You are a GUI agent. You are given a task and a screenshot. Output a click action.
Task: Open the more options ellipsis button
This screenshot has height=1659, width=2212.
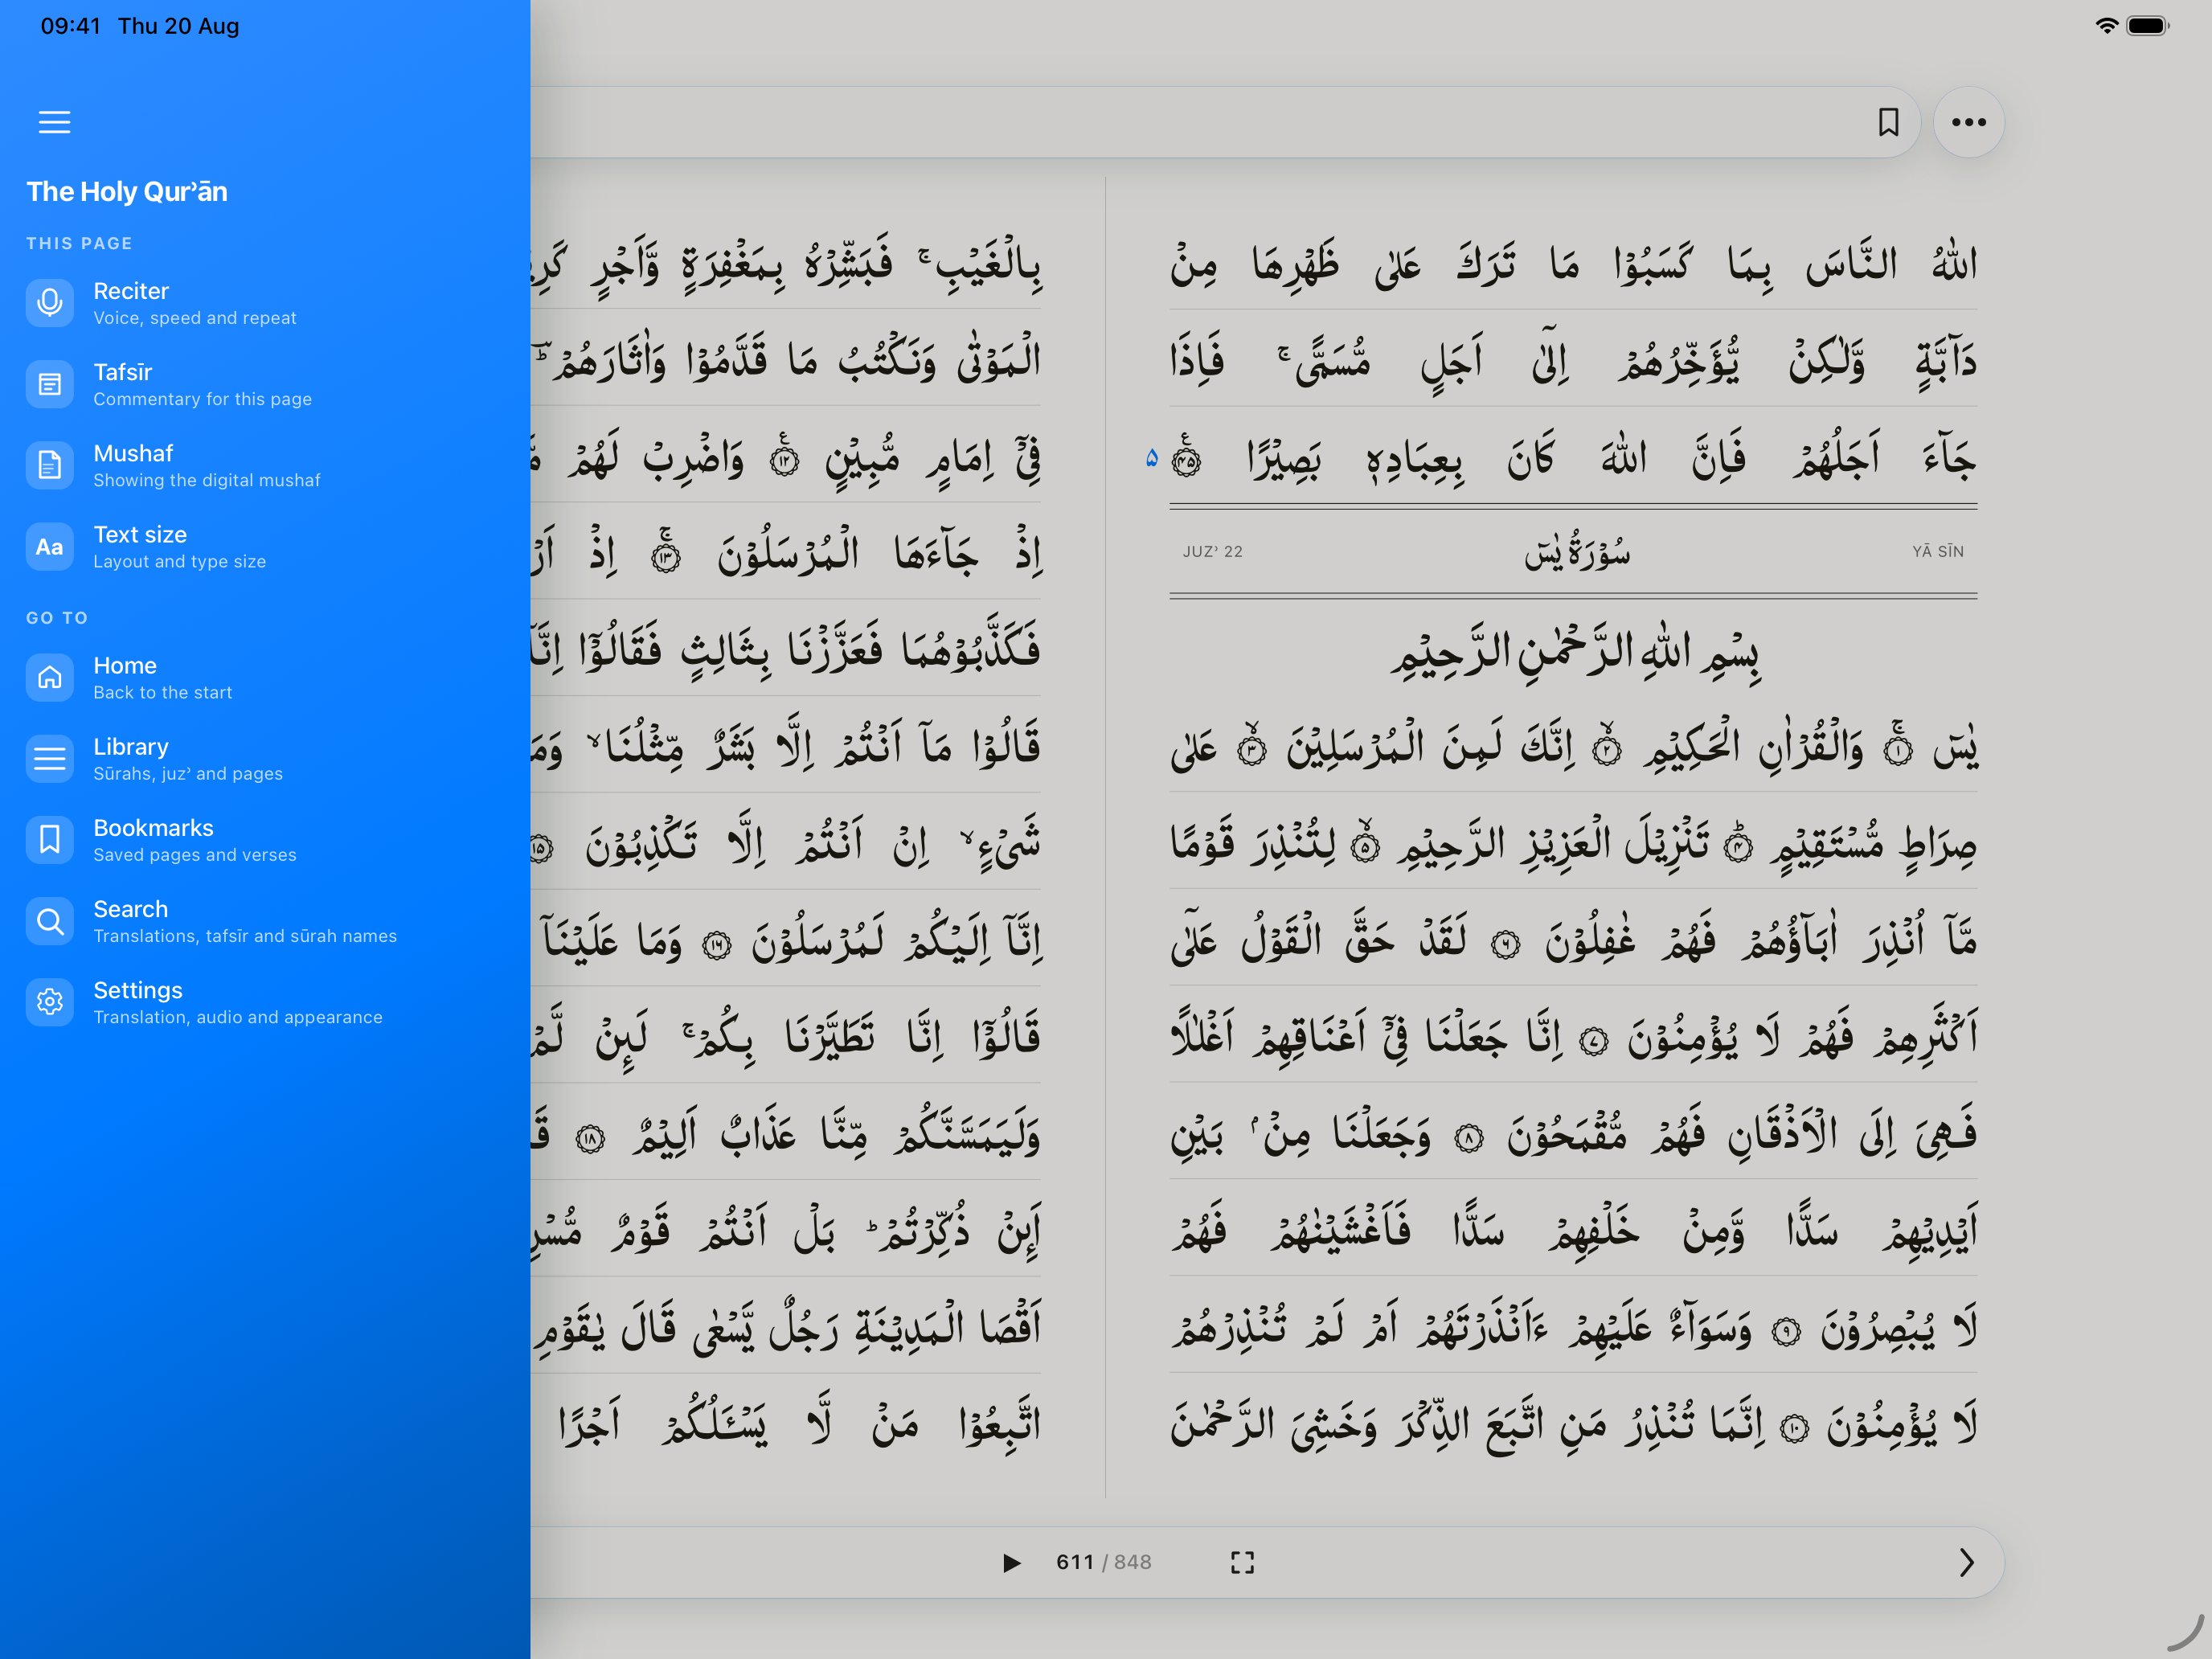1968,122
